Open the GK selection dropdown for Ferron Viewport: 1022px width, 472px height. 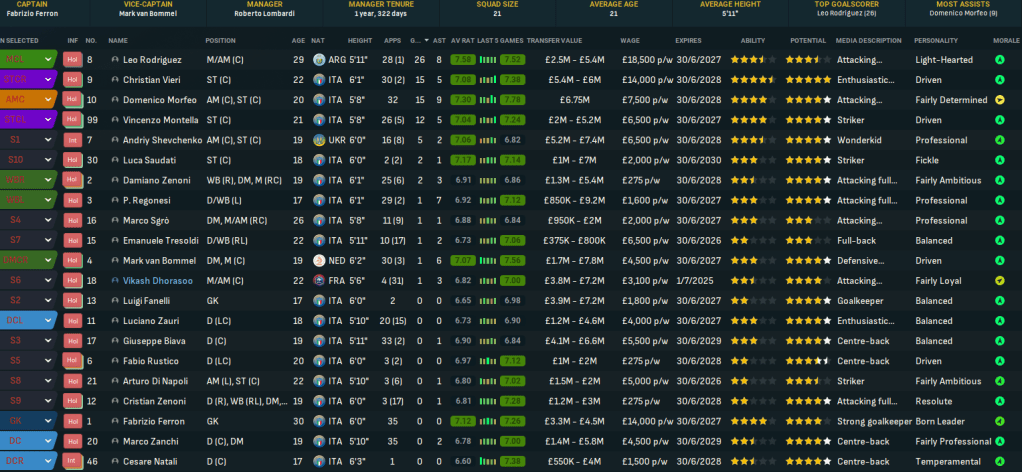(x=47, y=420)
